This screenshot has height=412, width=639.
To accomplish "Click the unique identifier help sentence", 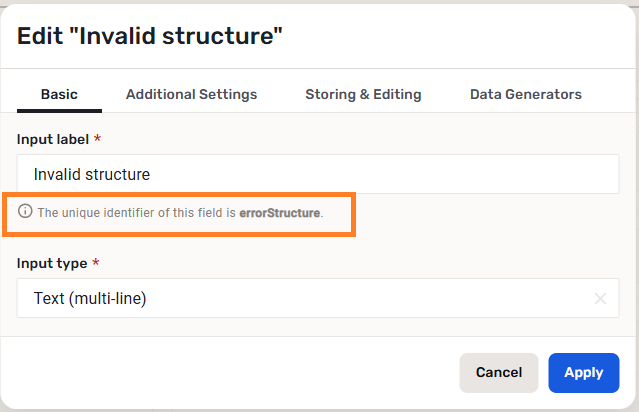I will click(137, 213).
